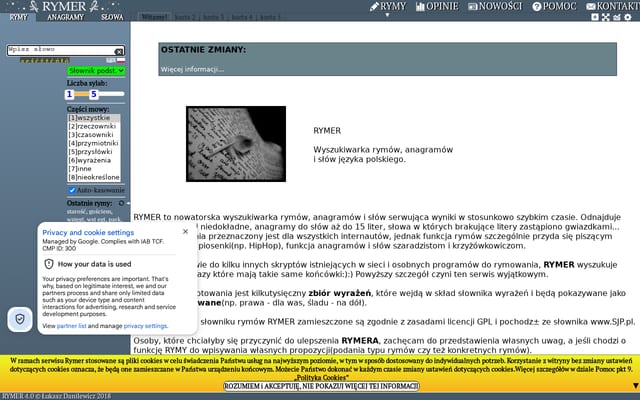This screenshot has height=400, width=640.
Task: Toggle fullscreen with the expand arrows icon
Action: click(x=606, y=17)
